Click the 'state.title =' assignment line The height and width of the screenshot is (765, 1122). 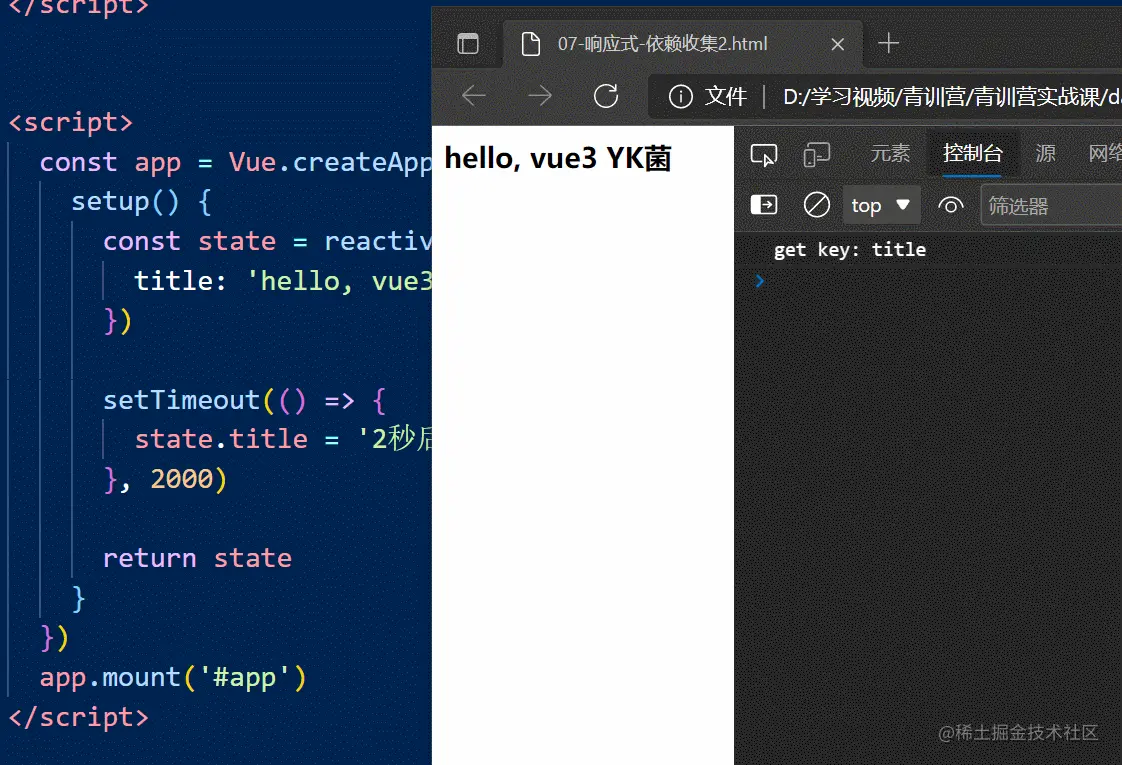point(237,439)
